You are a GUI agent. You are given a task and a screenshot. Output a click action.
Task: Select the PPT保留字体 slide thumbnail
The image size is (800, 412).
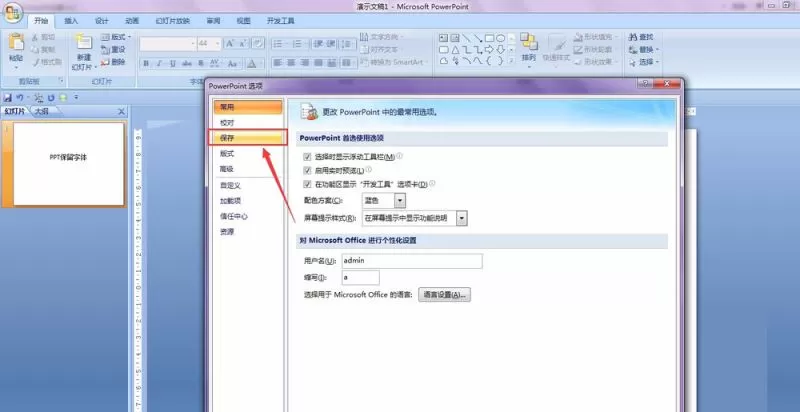point(69,164)
